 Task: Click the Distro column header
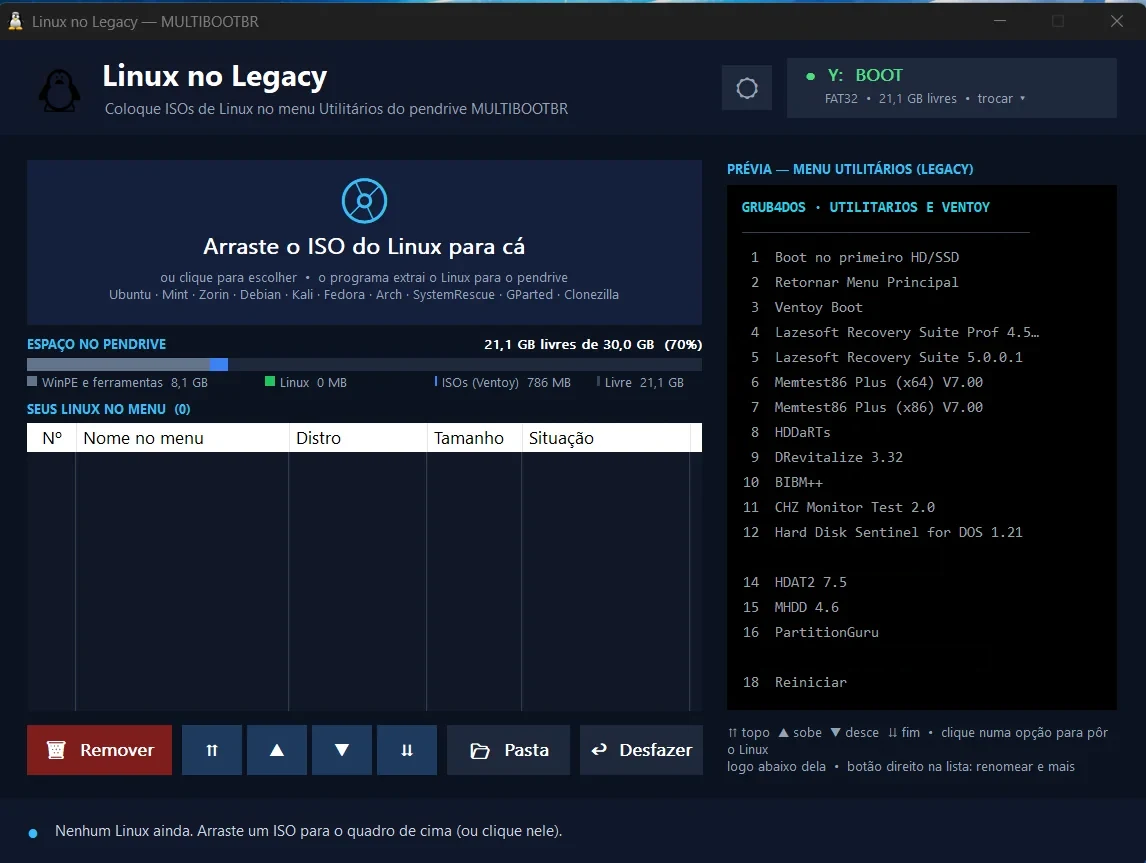(x=358, y=438)
